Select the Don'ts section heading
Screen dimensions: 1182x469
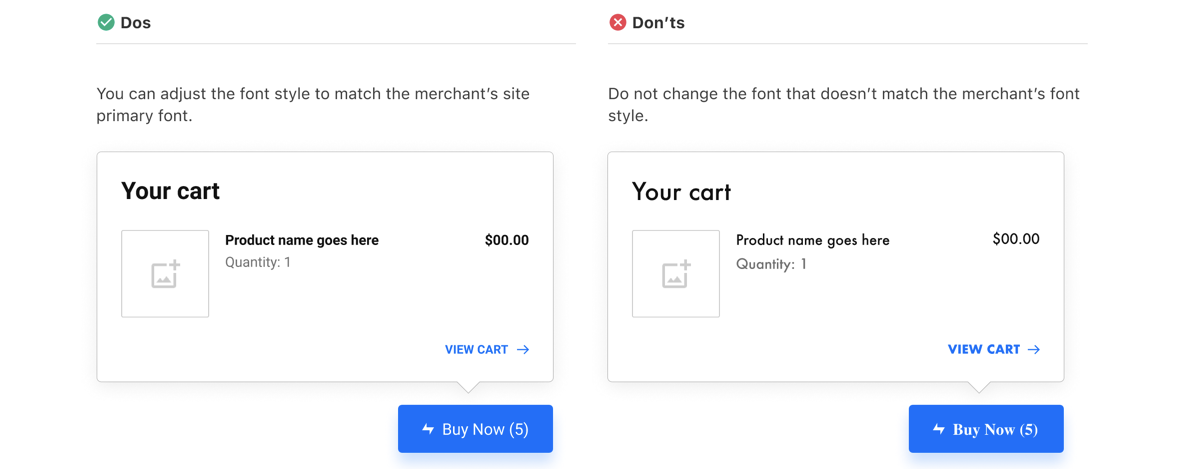pos(658,23)
